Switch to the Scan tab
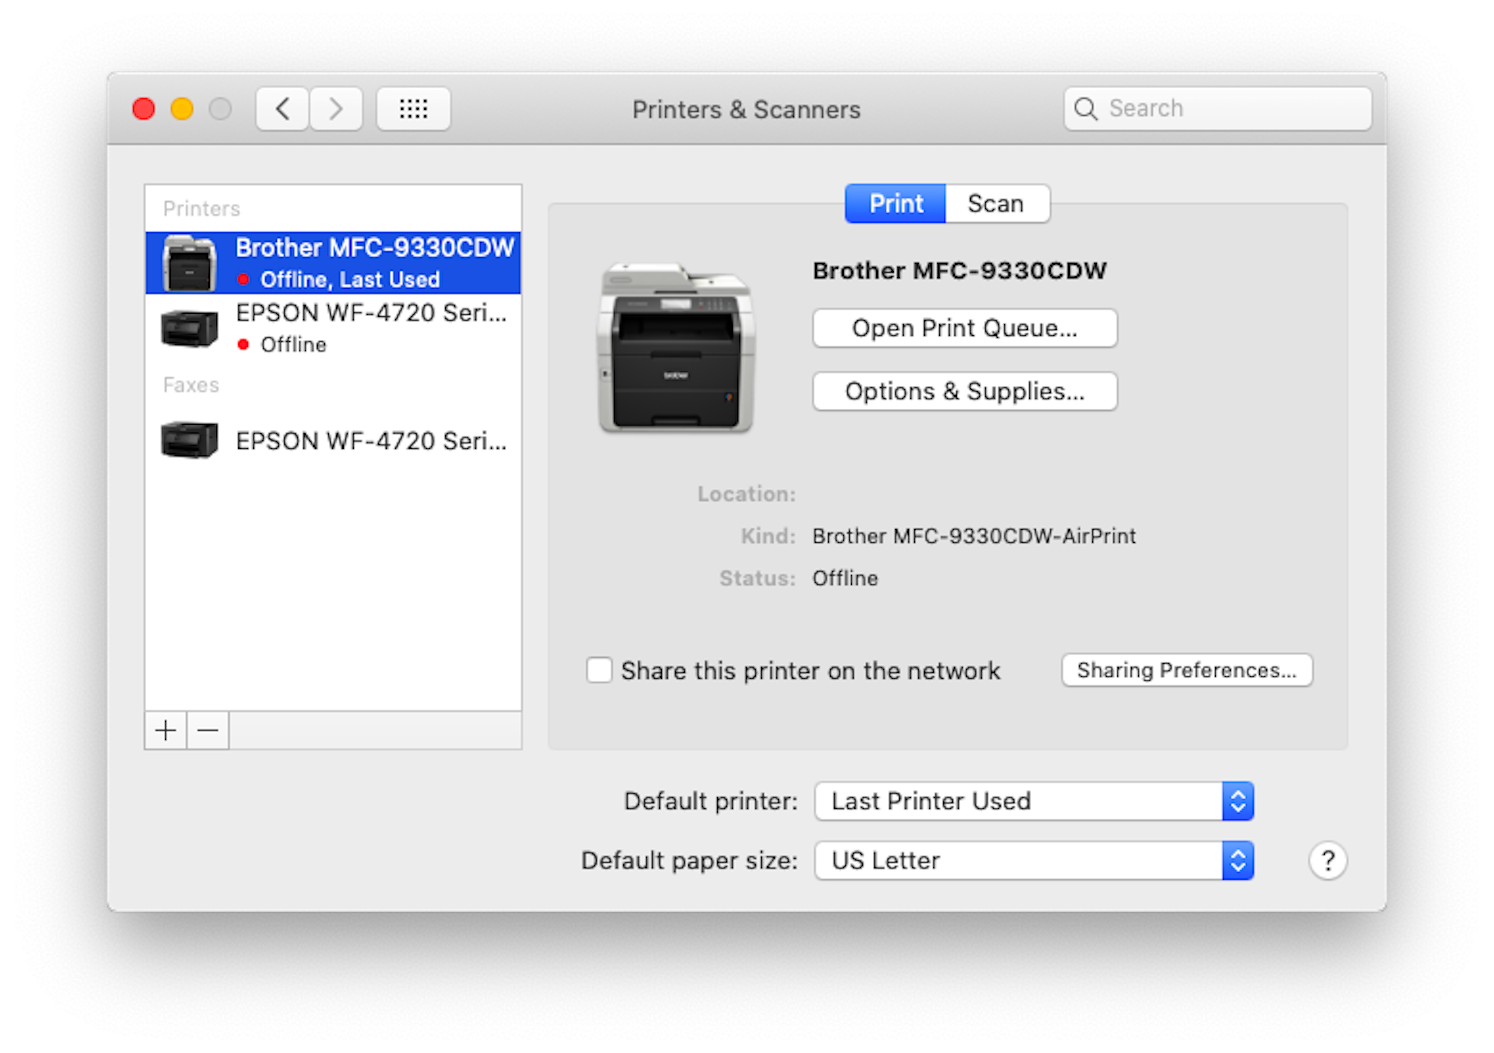Viewport: 1494px width, 1053px height. point(996,203)
